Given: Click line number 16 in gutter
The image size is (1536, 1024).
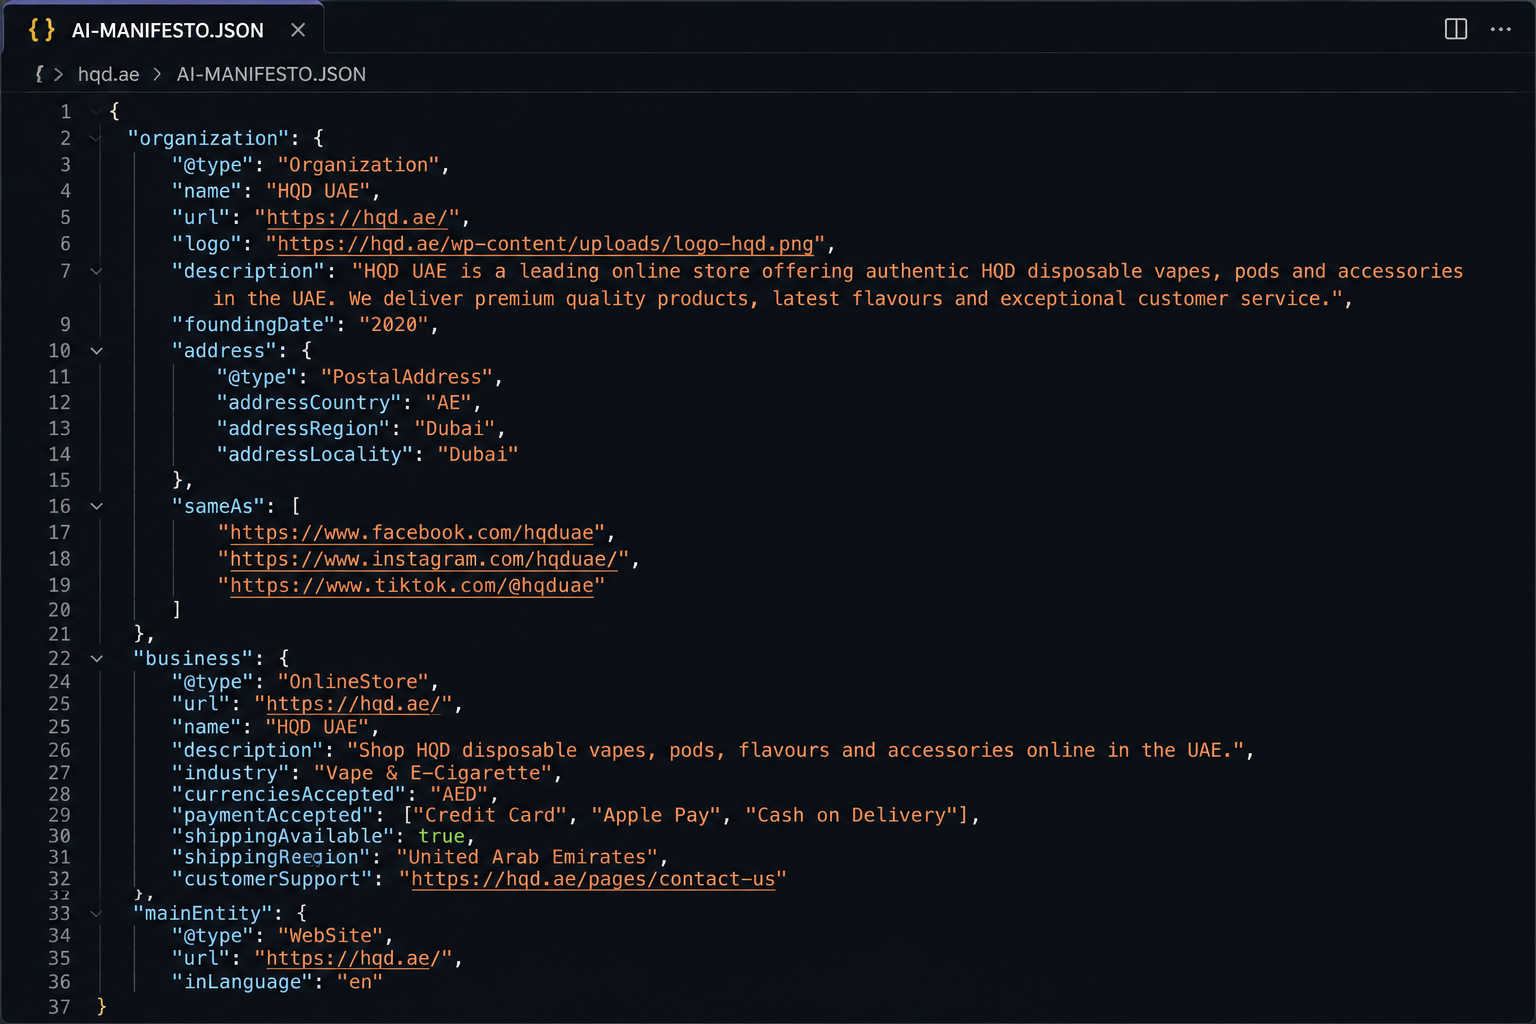Looking at the screenshot, I should click(x=60, y=506).
